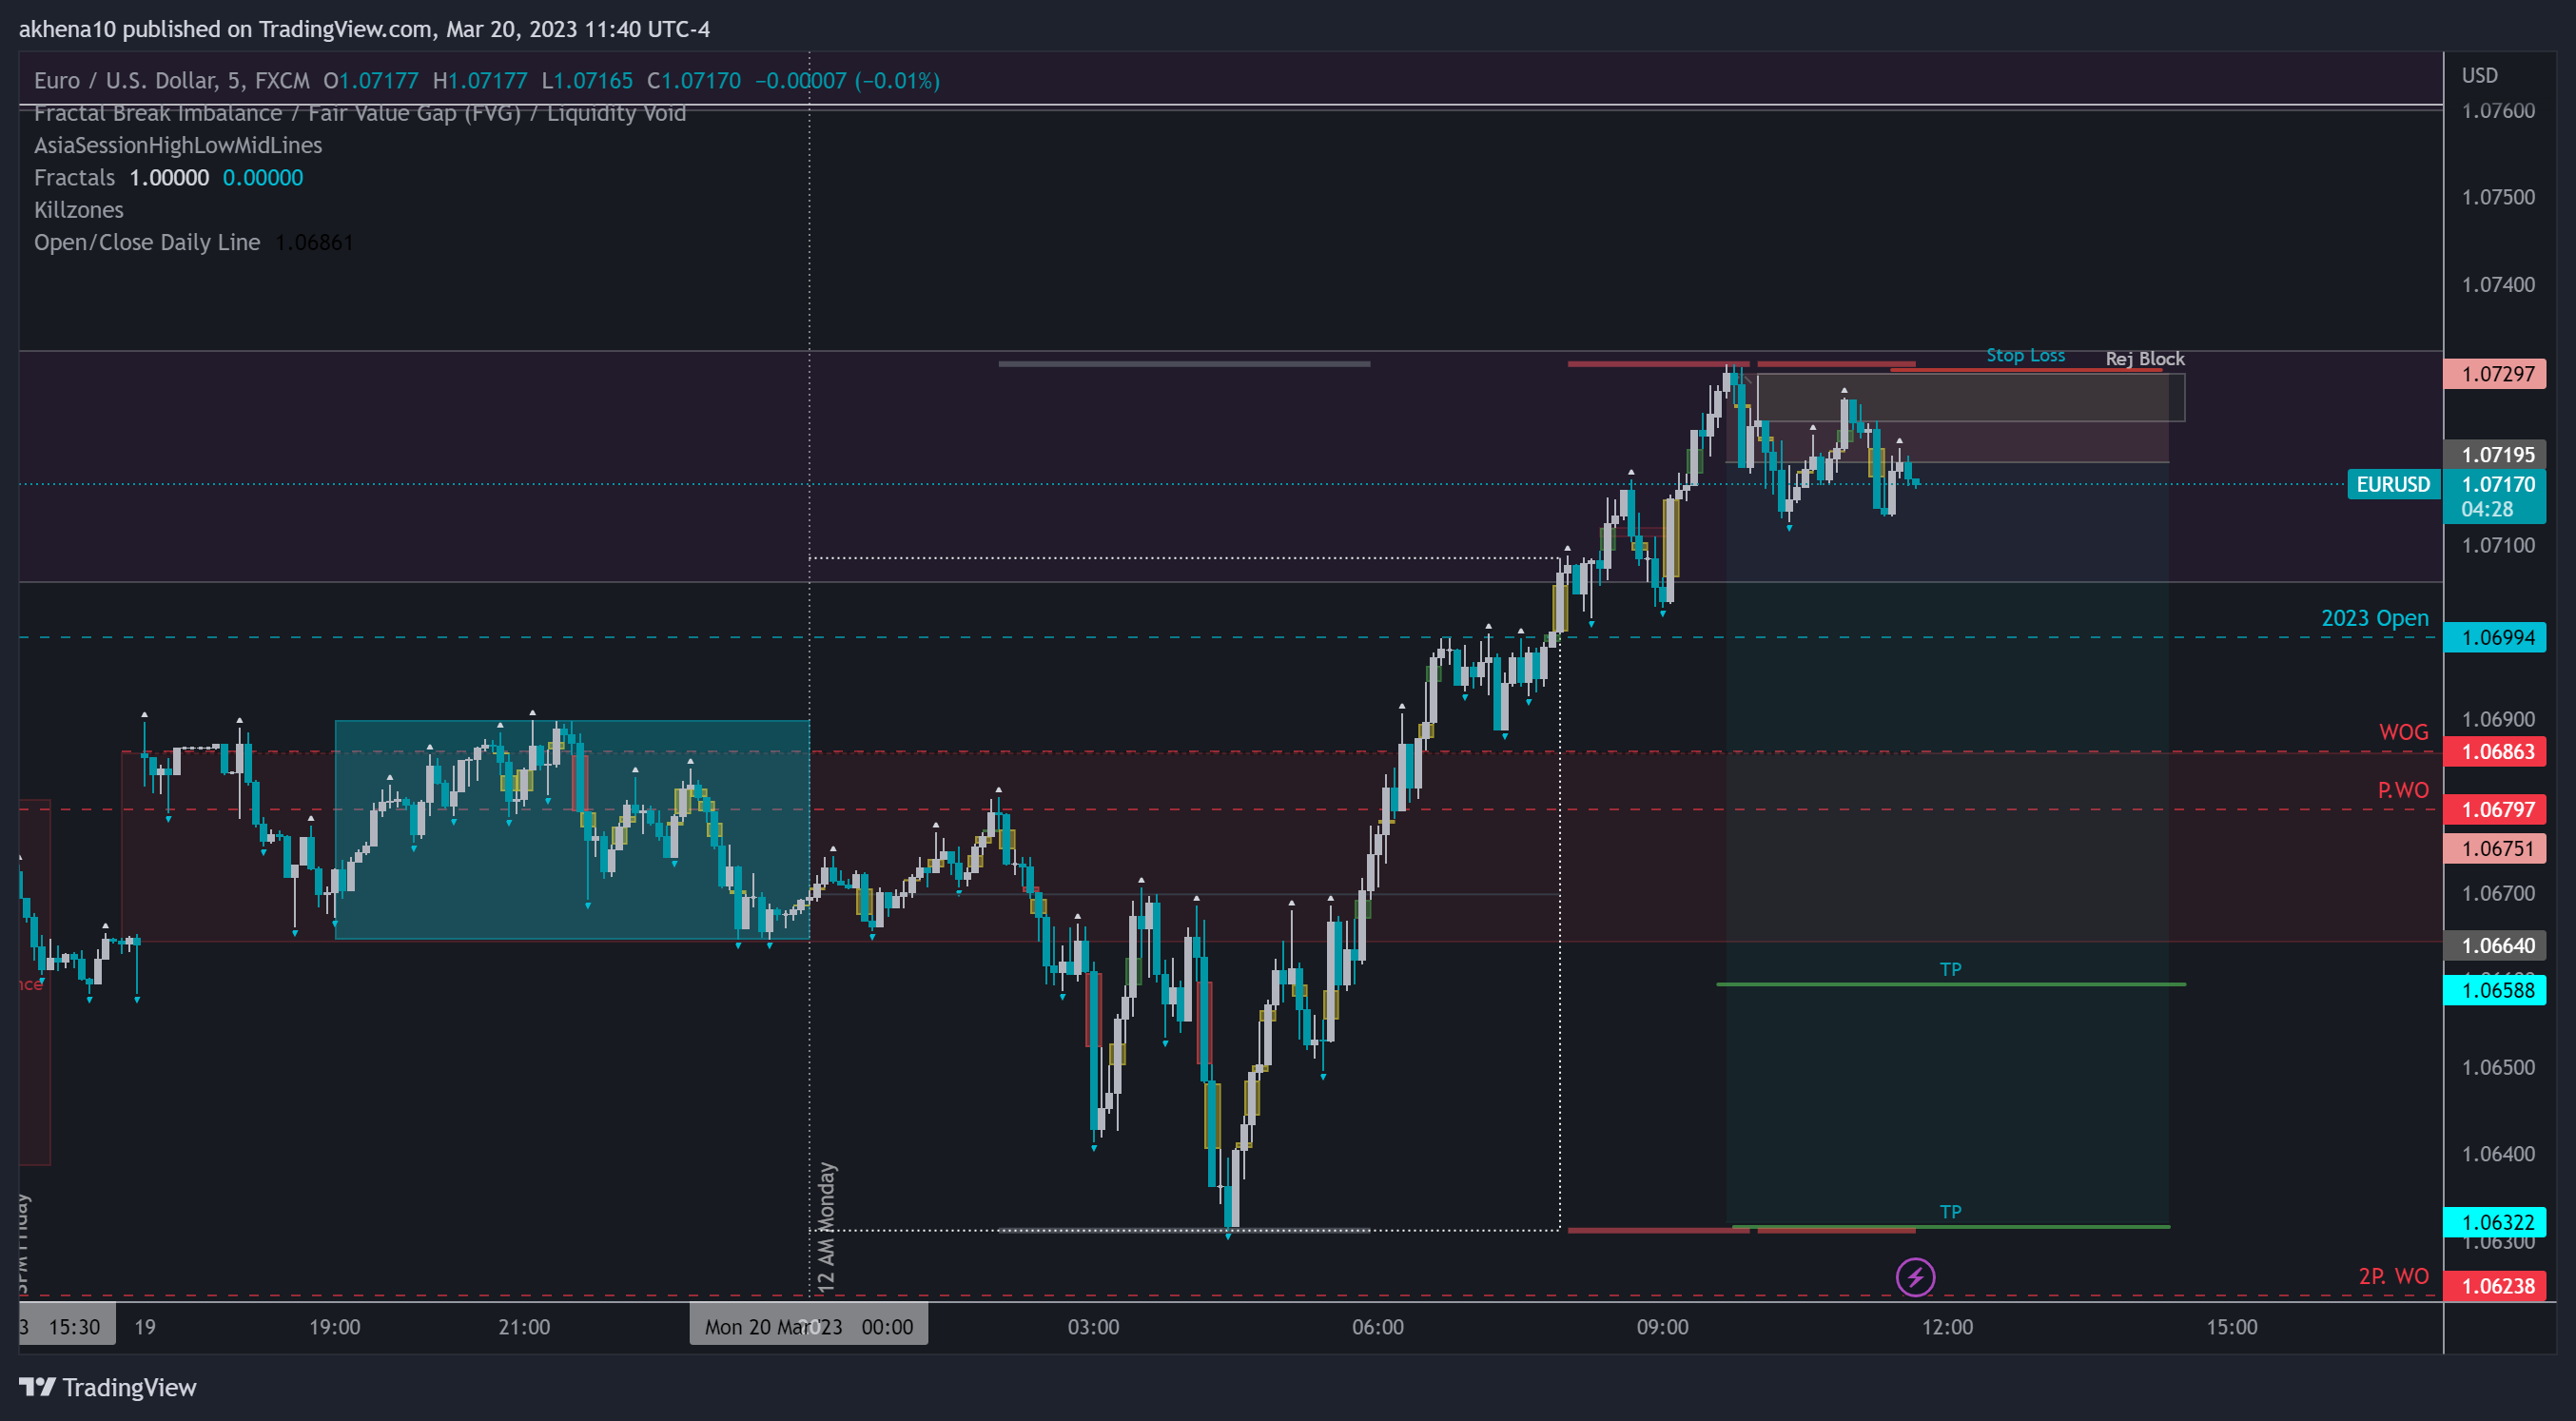This screenshot has height=1421, width=2576.
Task: Select the WOG line label
Action: tap(2403, 732)
